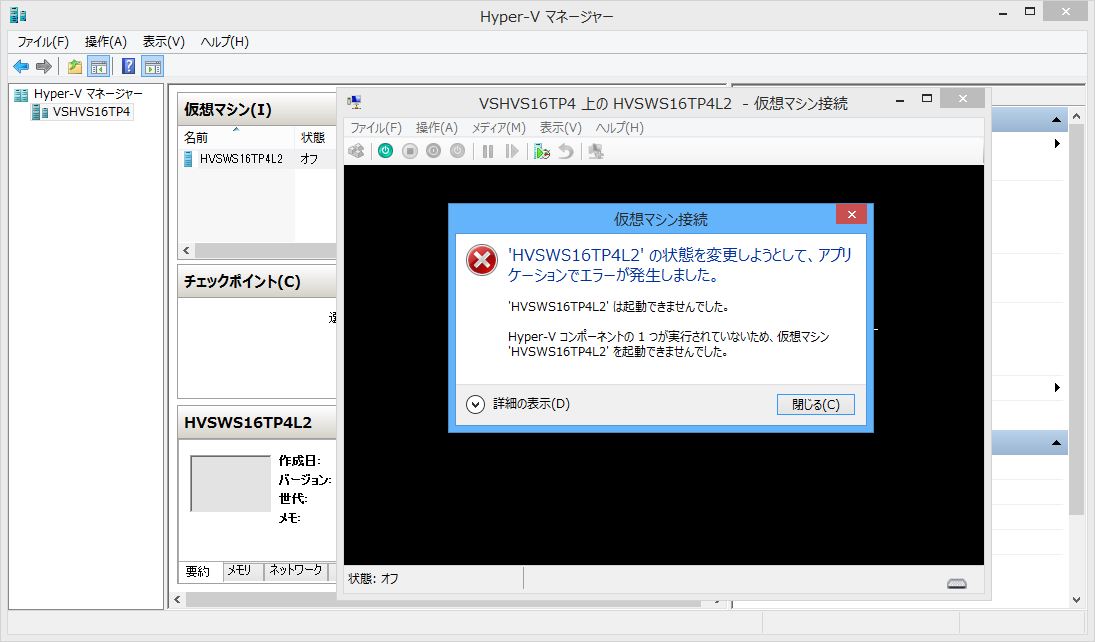1095x642 pixels.
Task: Open the lower Actions pane submenu arrow
Action: pos(1057,388)
